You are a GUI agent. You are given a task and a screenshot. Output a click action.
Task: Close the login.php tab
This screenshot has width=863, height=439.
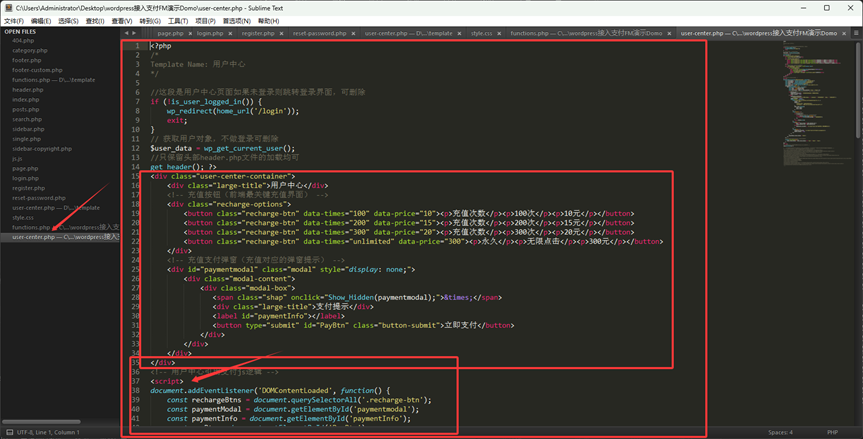coord(230,34)
